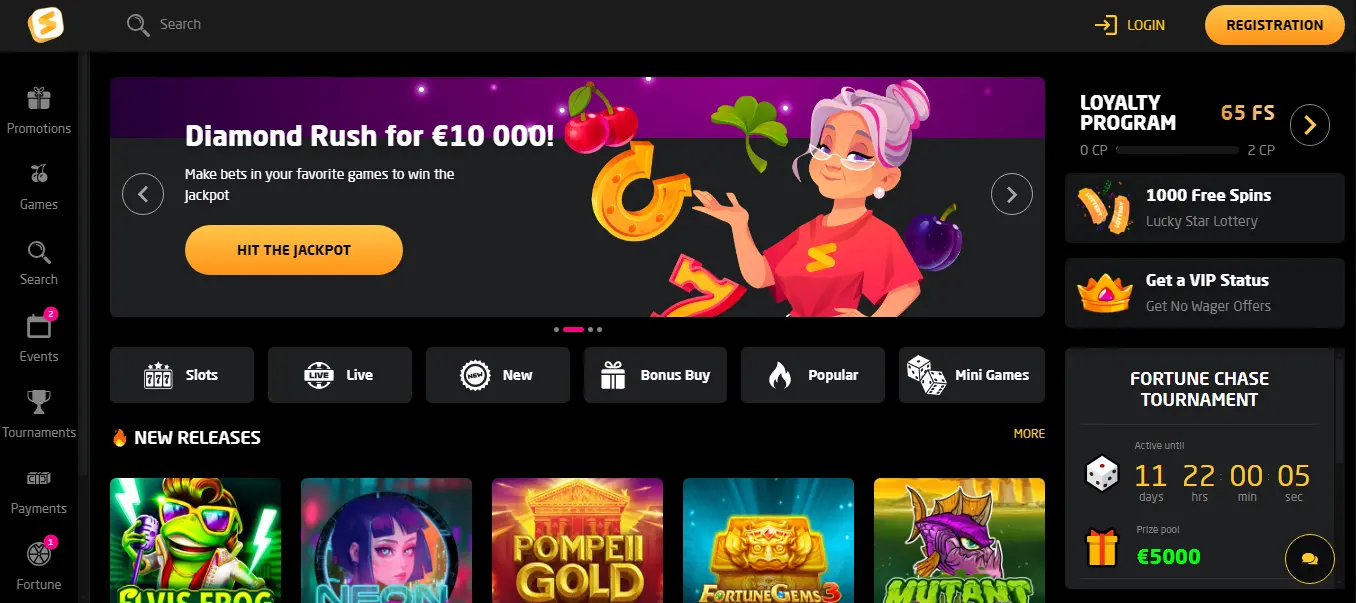Viewport: 1356px width, 603px height.
Task: Click the Registration button
Action: [x=1274, y=25]
